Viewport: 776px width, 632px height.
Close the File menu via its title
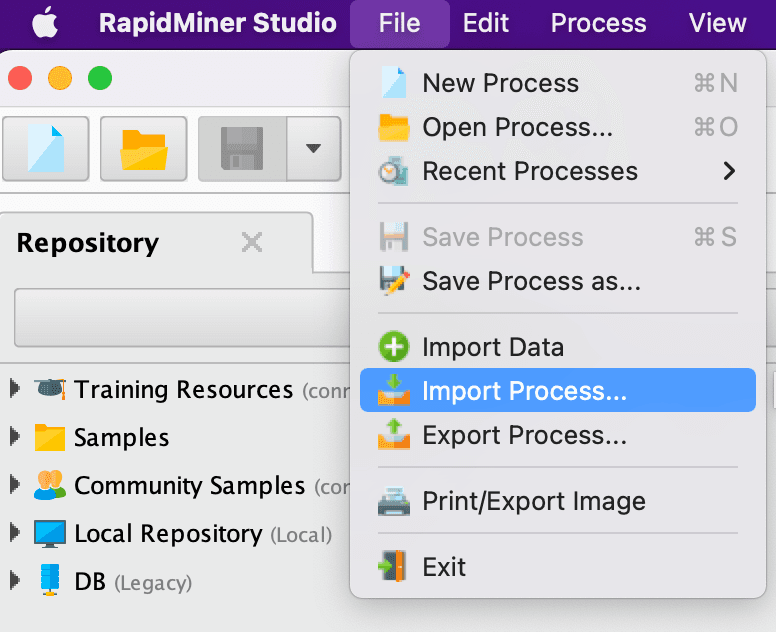pyautogui.click(x=399, y=23)
